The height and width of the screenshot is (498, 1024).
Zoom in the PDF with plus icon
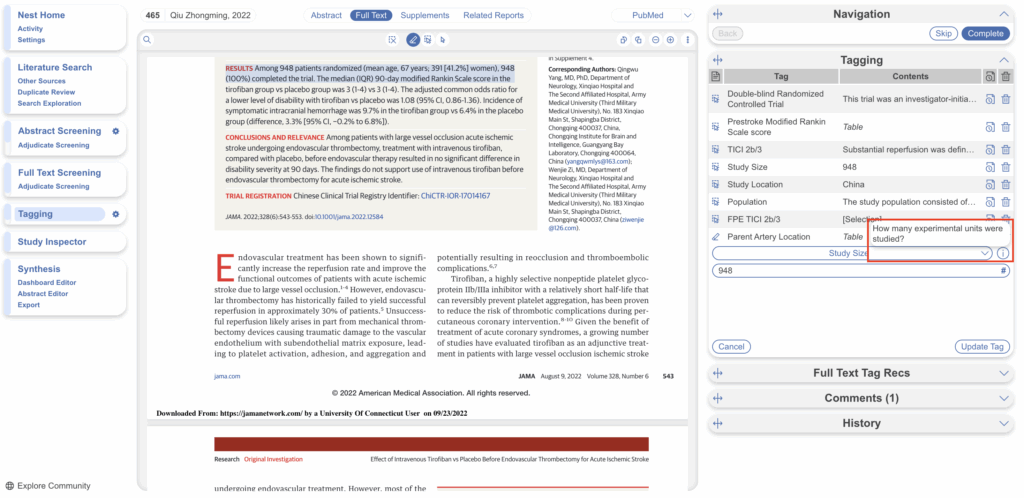pos(671,40)
